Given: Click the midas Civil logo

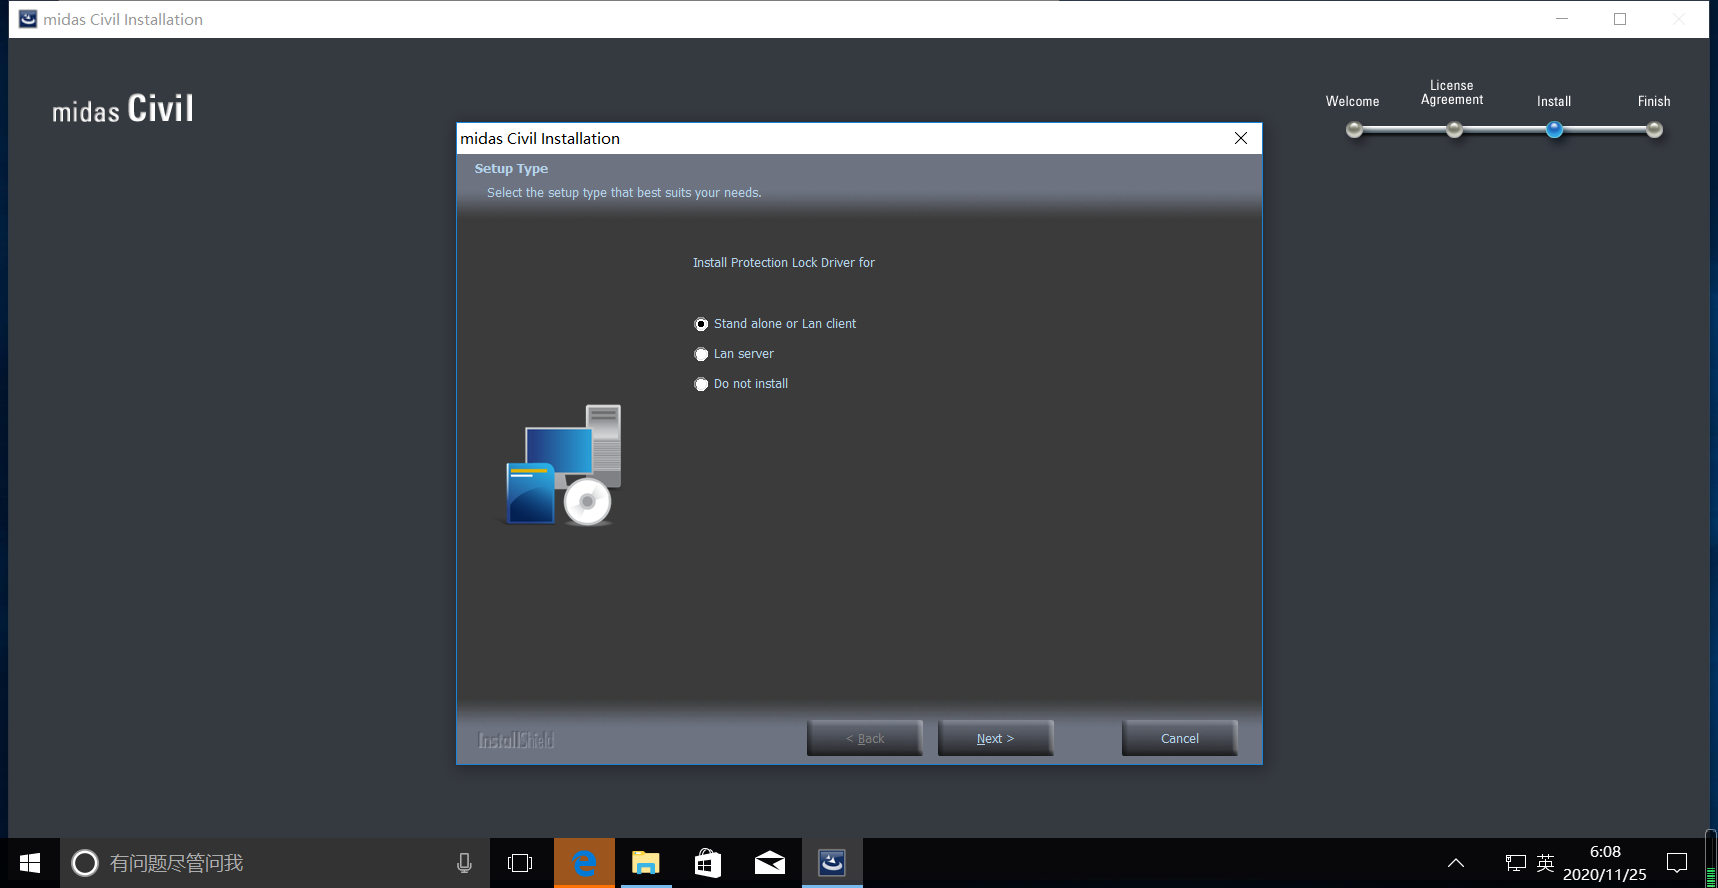Looking at the screenshot, I should pos(123,108).
